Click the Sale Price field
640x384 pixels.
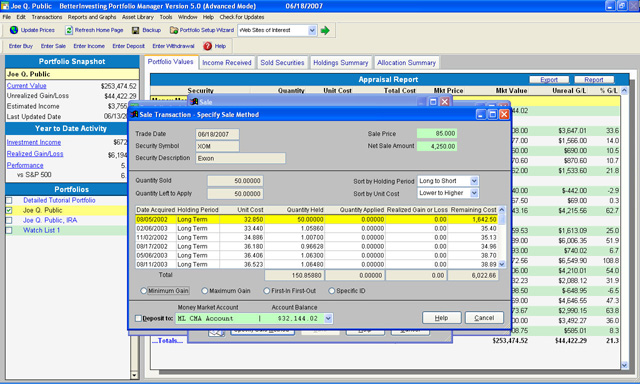point(437,133)
